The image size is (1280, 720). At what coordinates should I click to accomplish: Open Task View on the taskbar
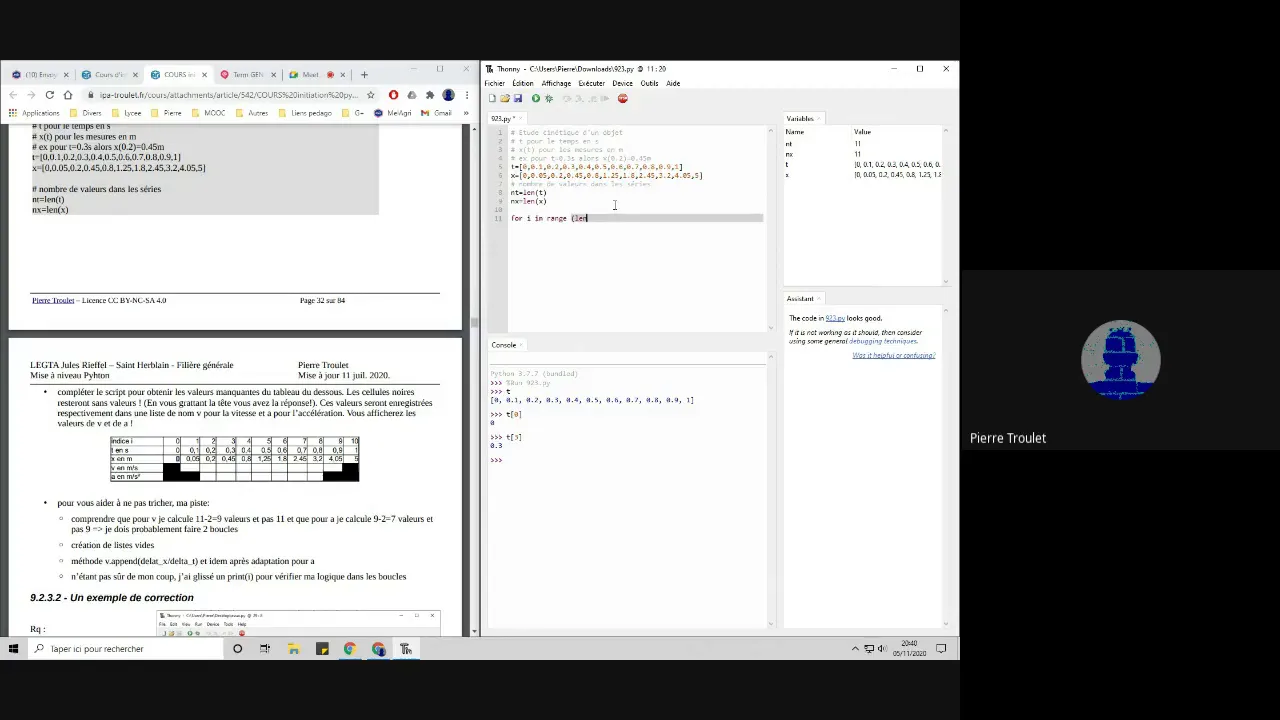tap(265, 649)
